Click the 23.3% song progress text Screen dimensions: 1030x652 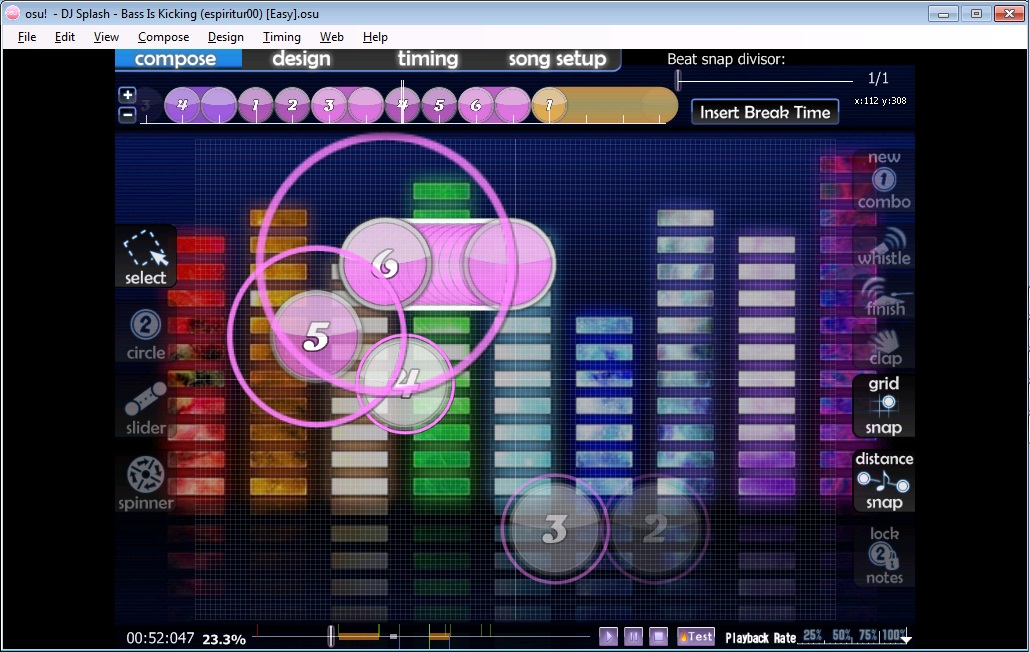[224, 639]
